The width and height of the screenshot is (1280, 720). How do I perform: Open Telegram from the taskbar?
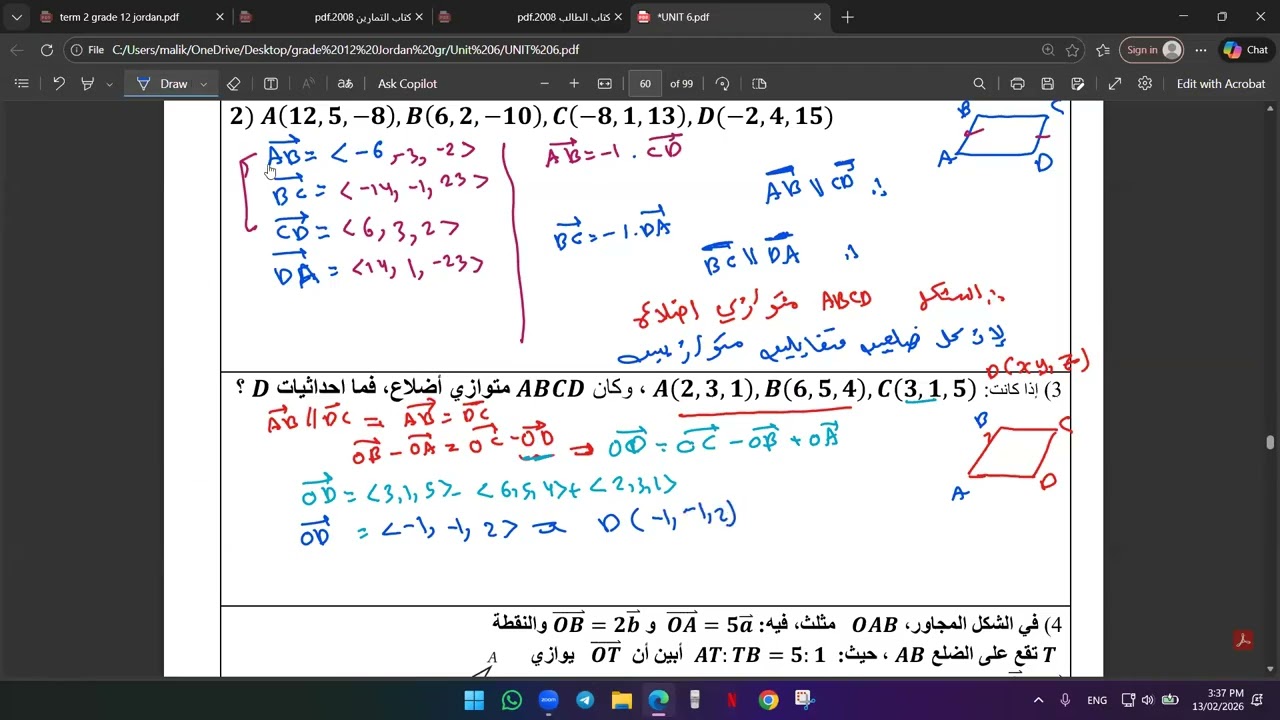[x=585, y=700]
